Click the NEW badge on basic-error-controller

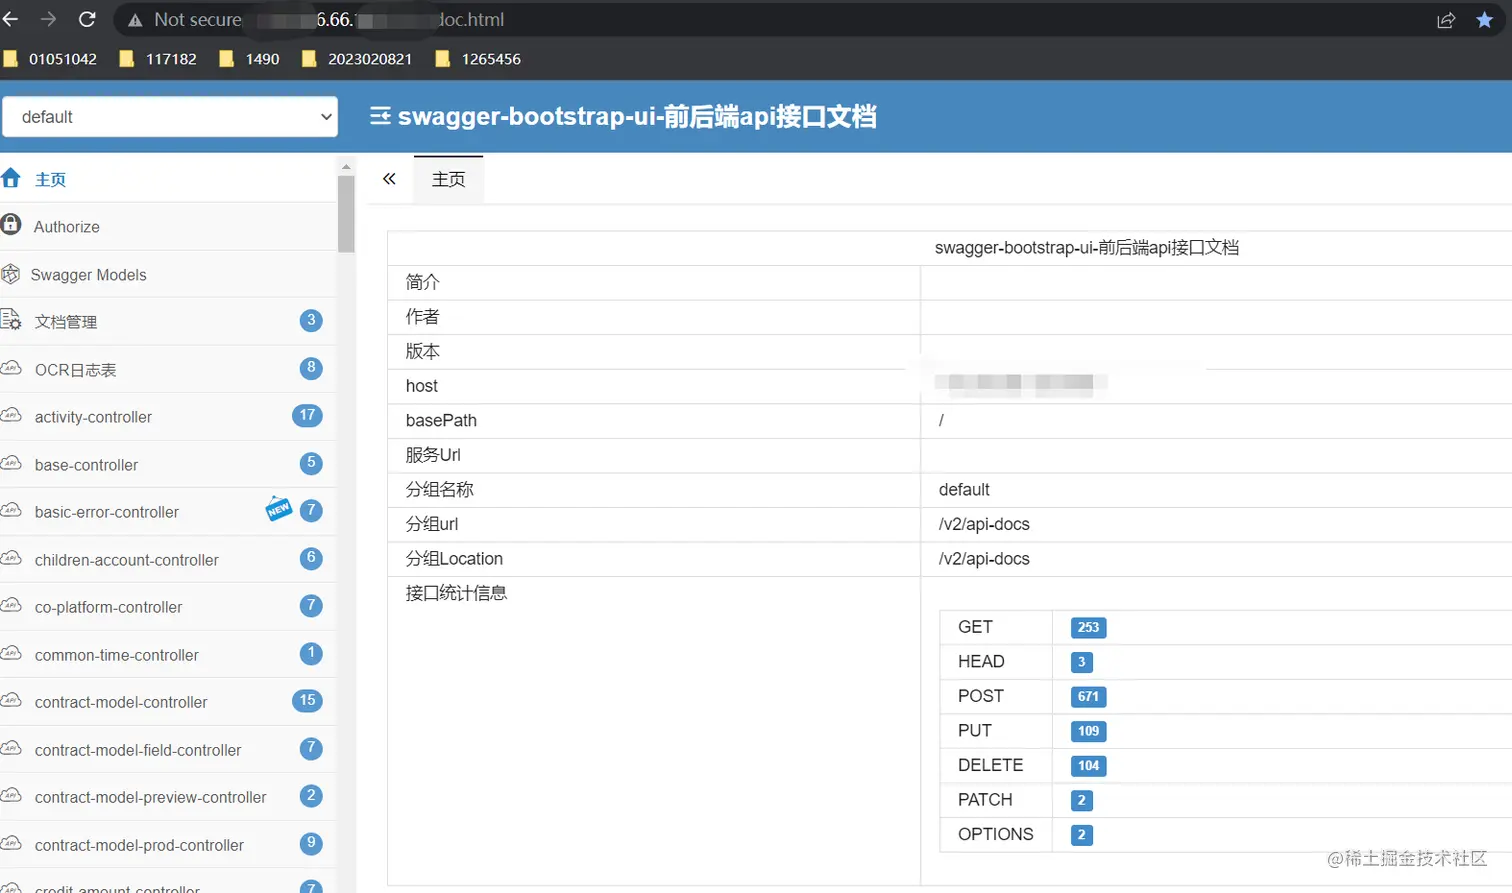pos(279,509)
